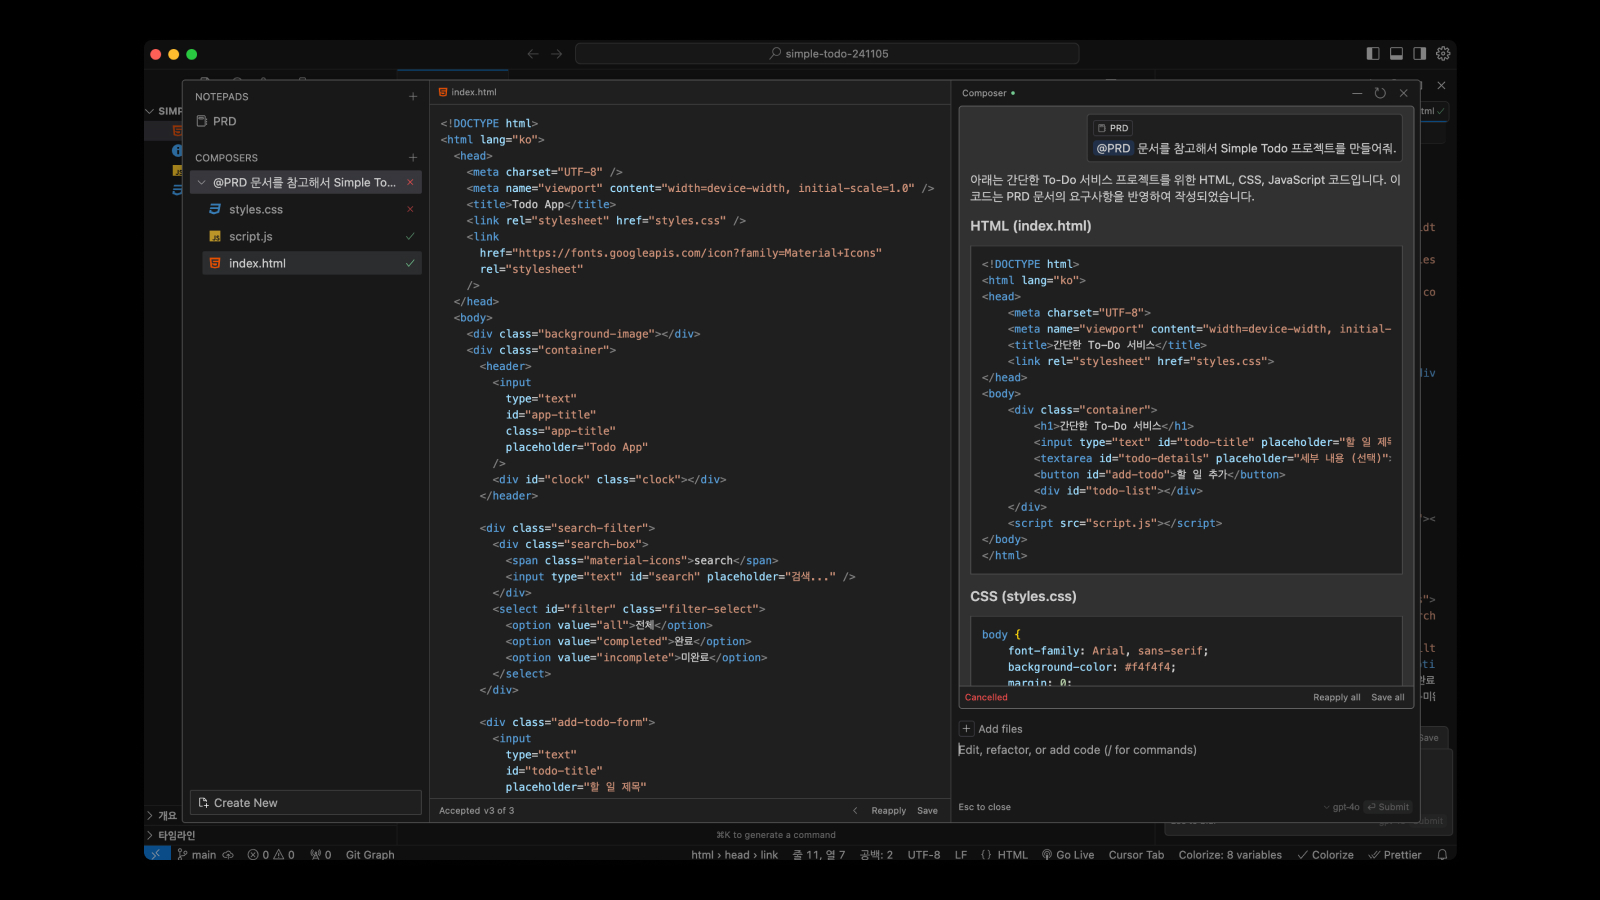This screenshot has width=1600, height=900.
Task: Click the check mark next to script.js
Action: 410,236
